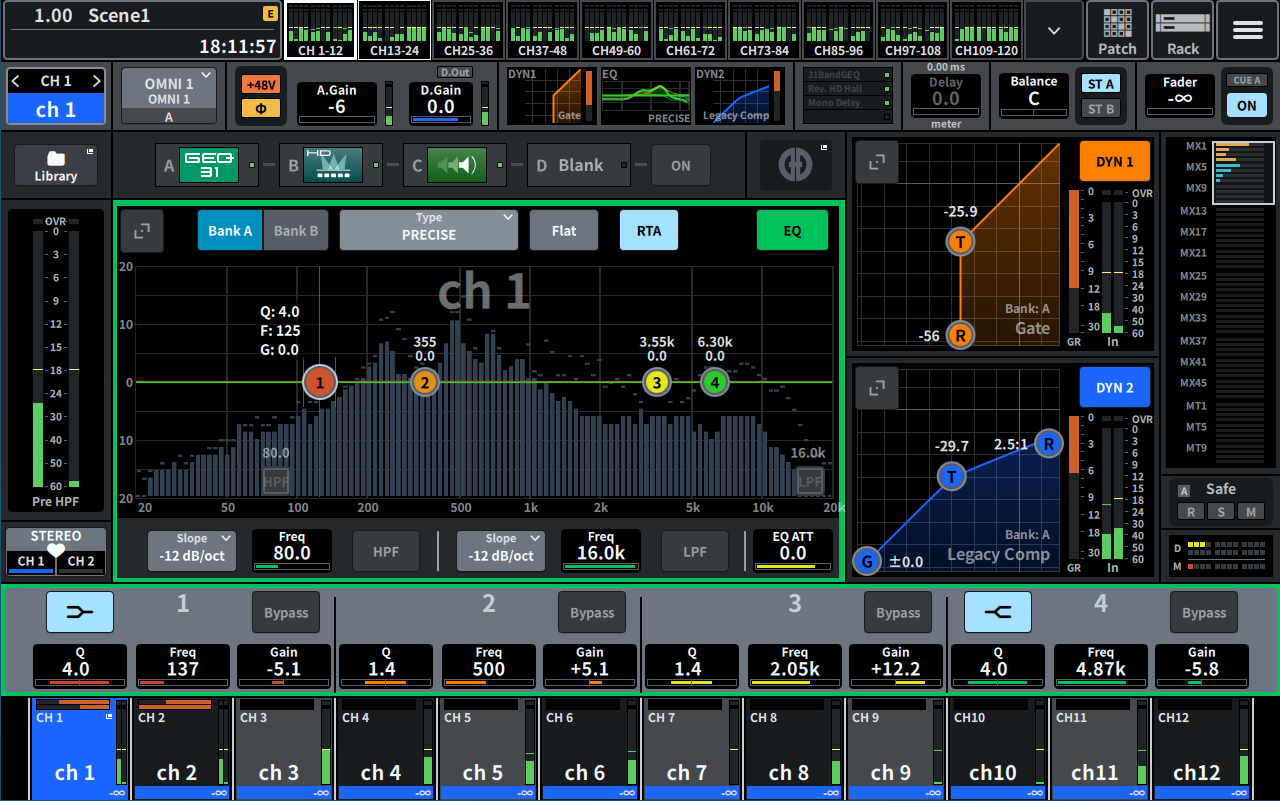Expand the meter bank chevron dropdown
Screen dimensions: 1280x801
click(x=1053, y=31)
